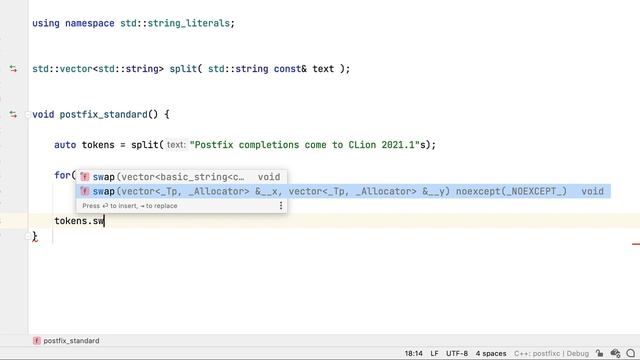
Task: Click the 'text:' parameter hint in split call
Action: (176, 145)
